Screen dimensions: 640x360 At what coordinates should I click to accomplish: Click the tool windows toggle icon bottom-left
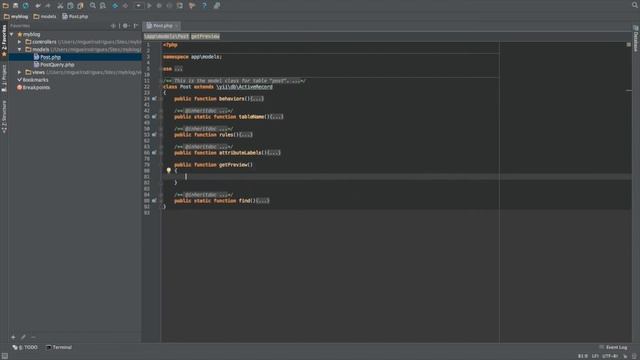click(4, 356)
